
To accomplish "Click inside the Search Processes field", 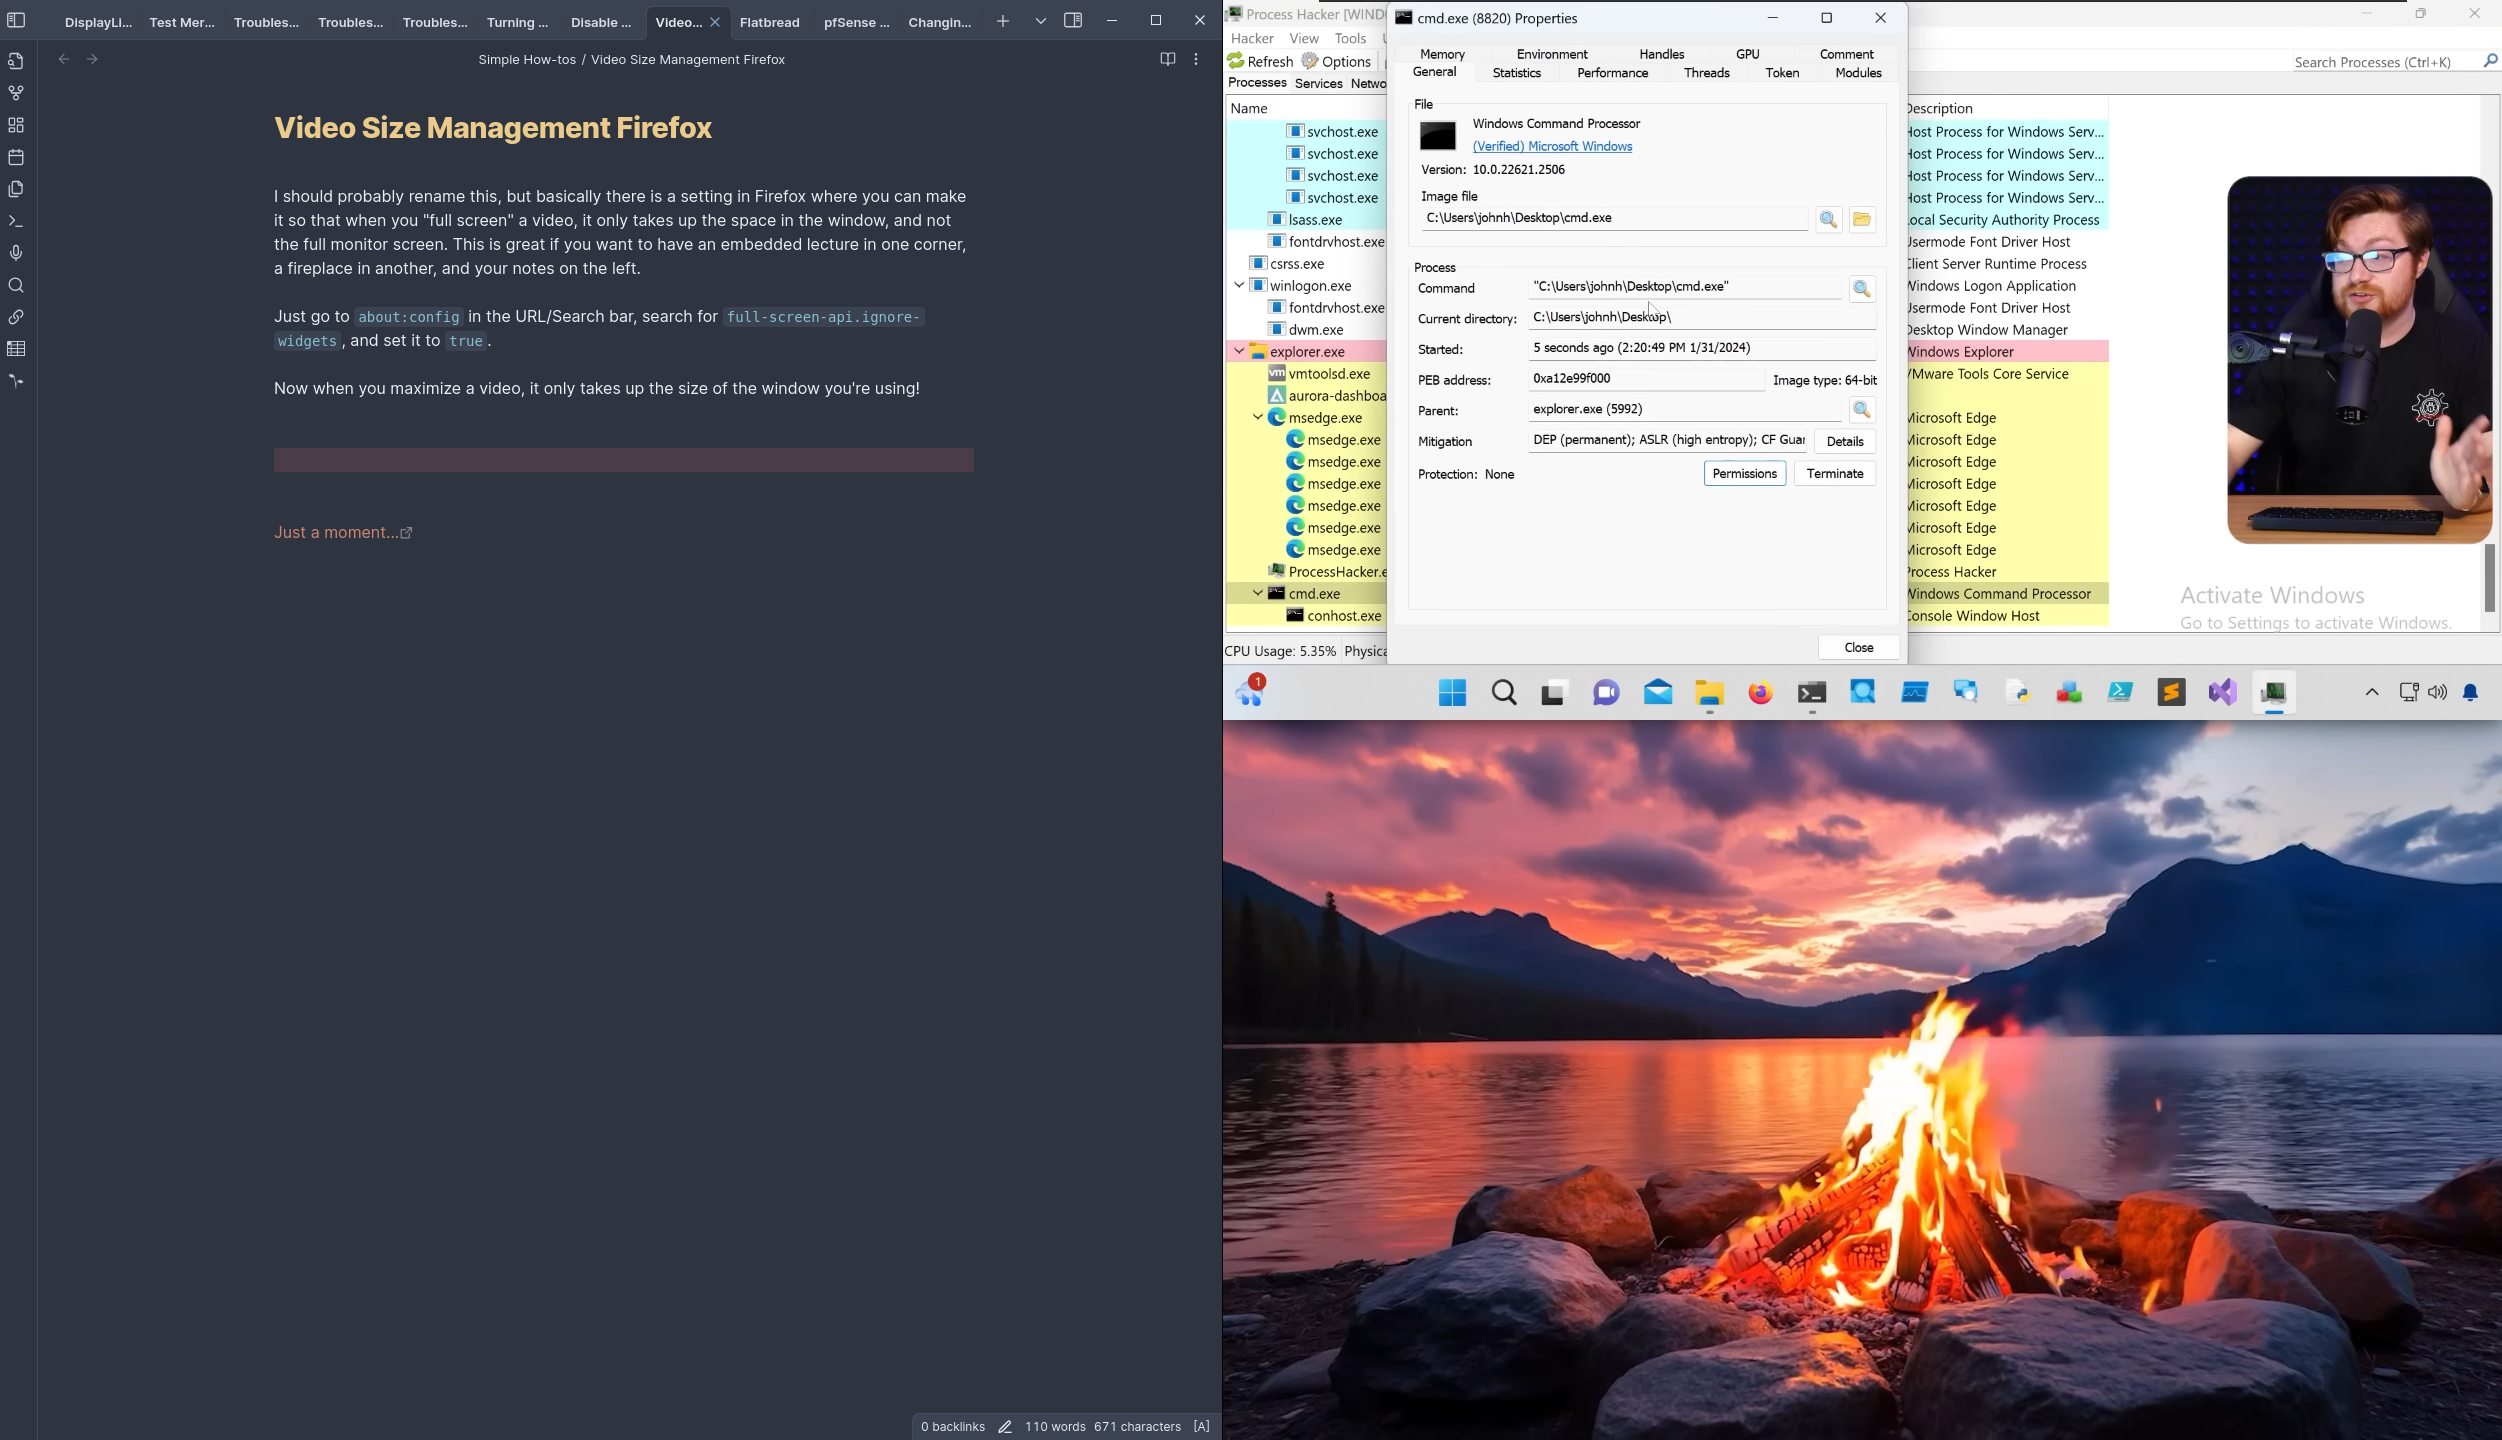I will [2380, 61].
